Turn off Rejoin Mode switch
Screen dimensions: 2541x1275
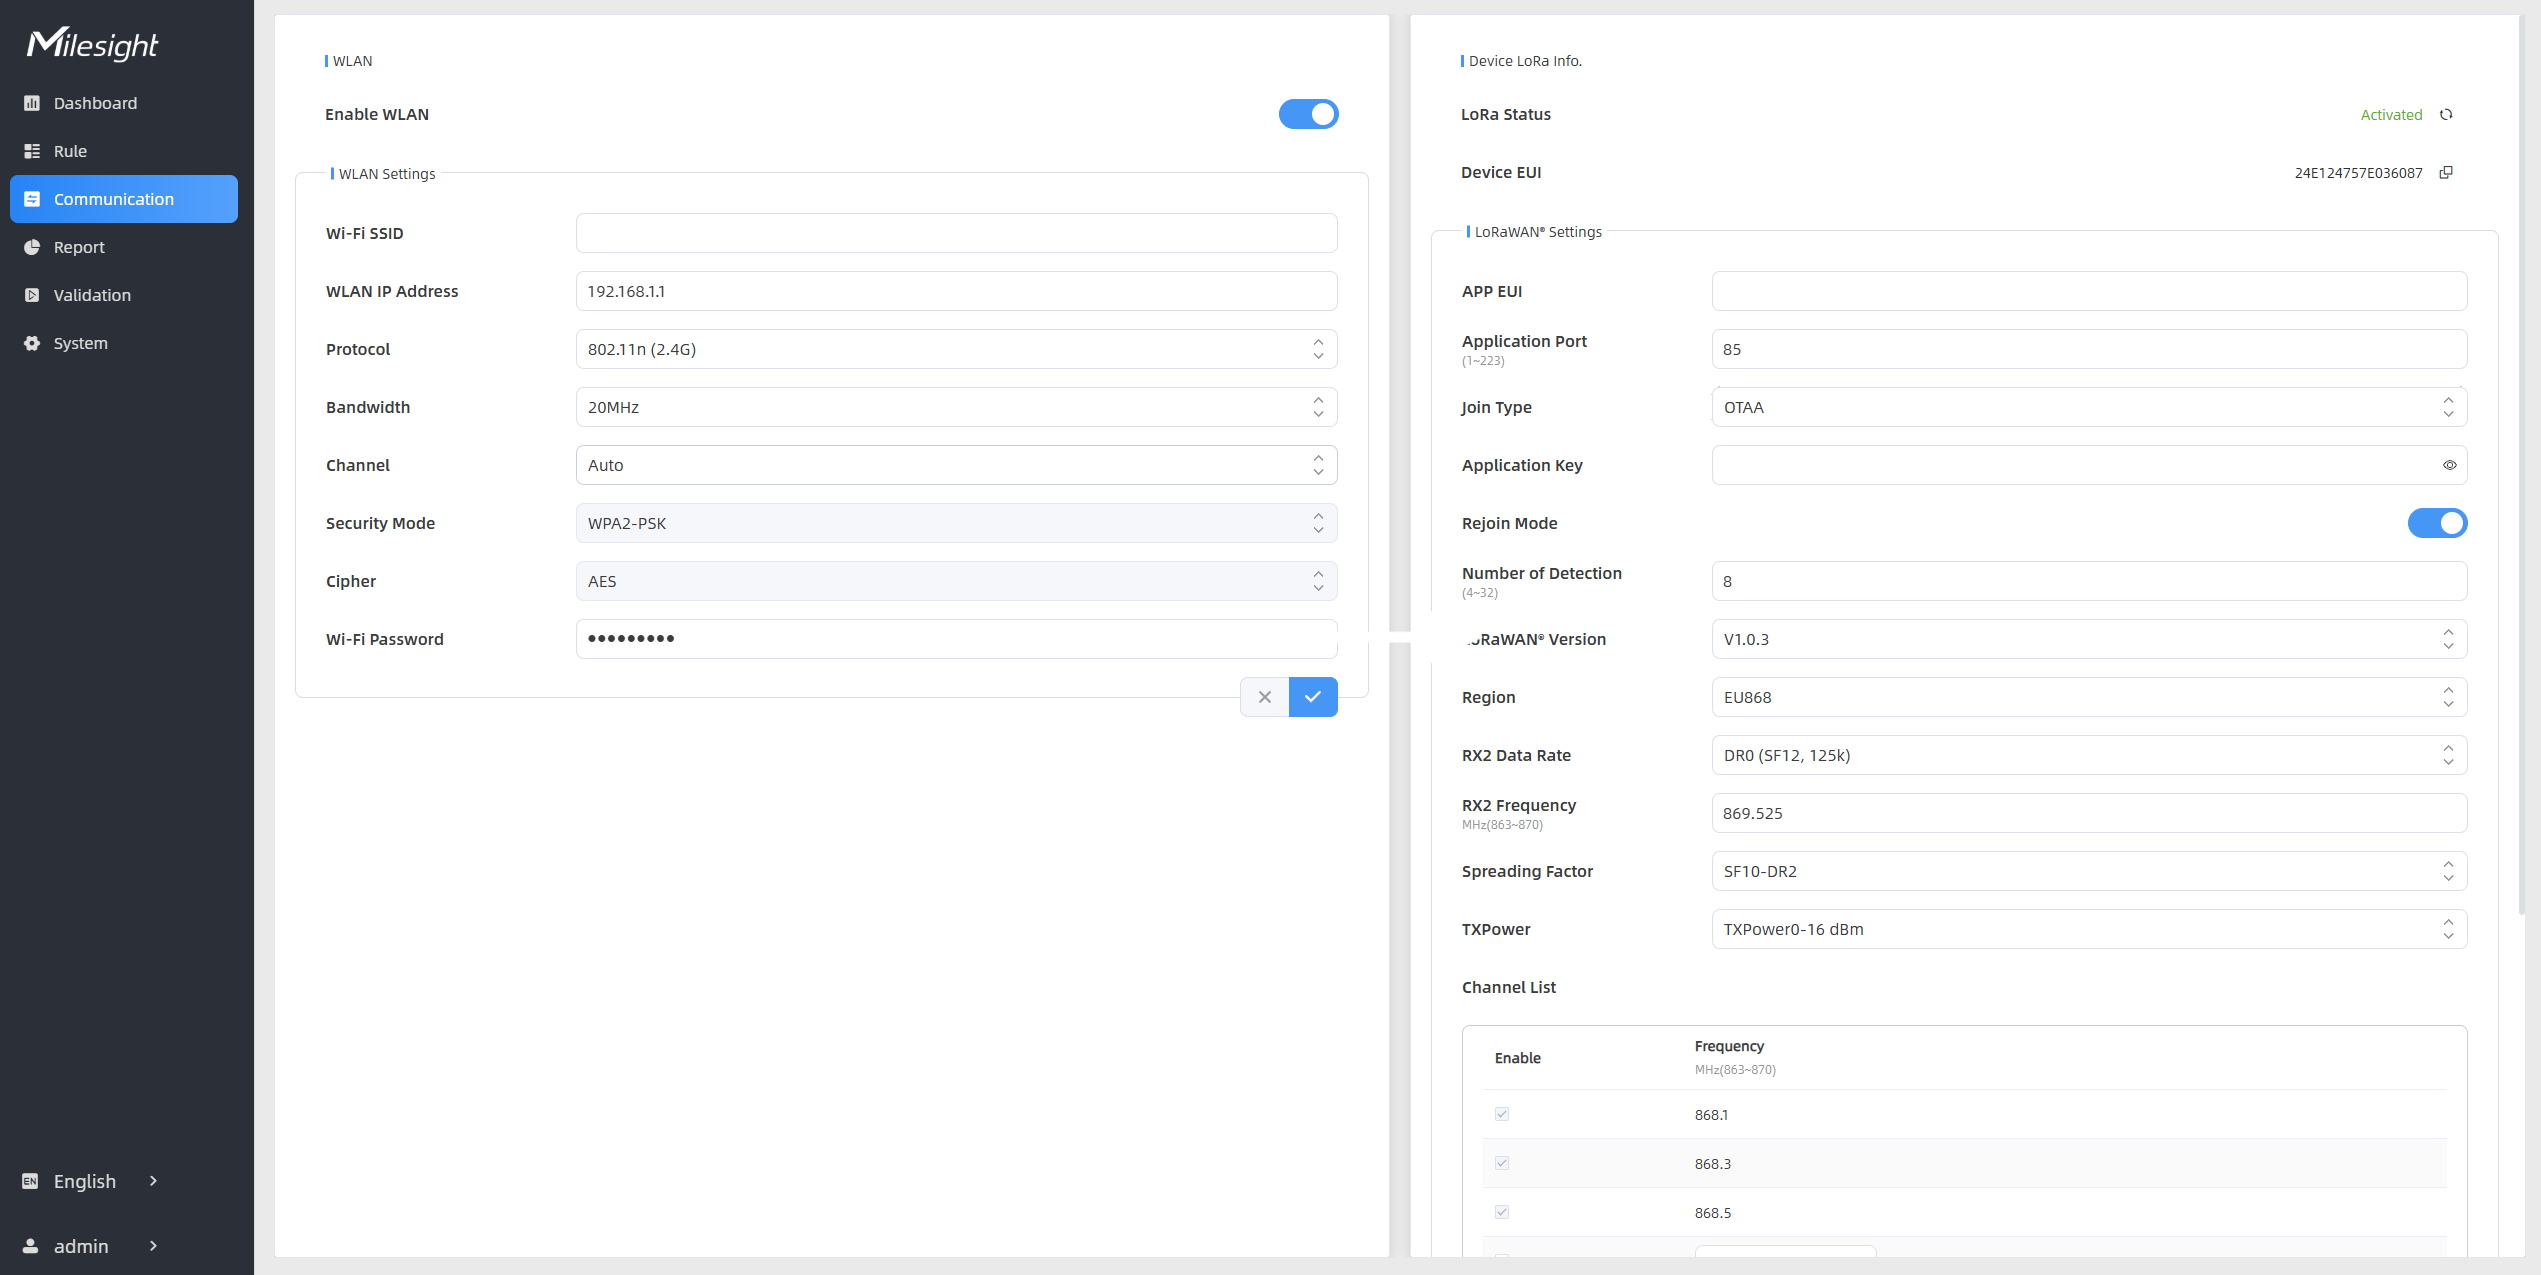(2437, 523)
